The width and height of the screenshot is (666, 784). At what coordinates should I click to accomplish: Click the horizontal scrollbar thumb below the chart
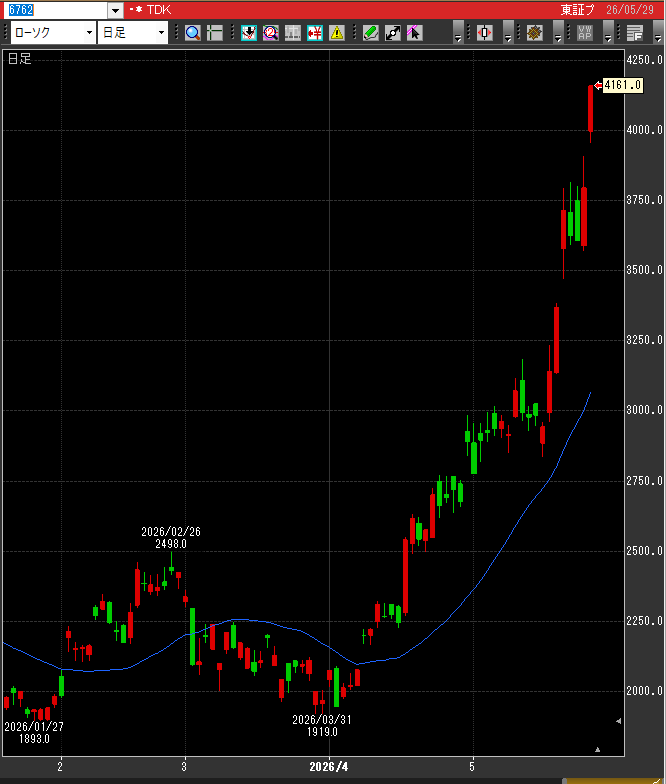click(614, 780)
